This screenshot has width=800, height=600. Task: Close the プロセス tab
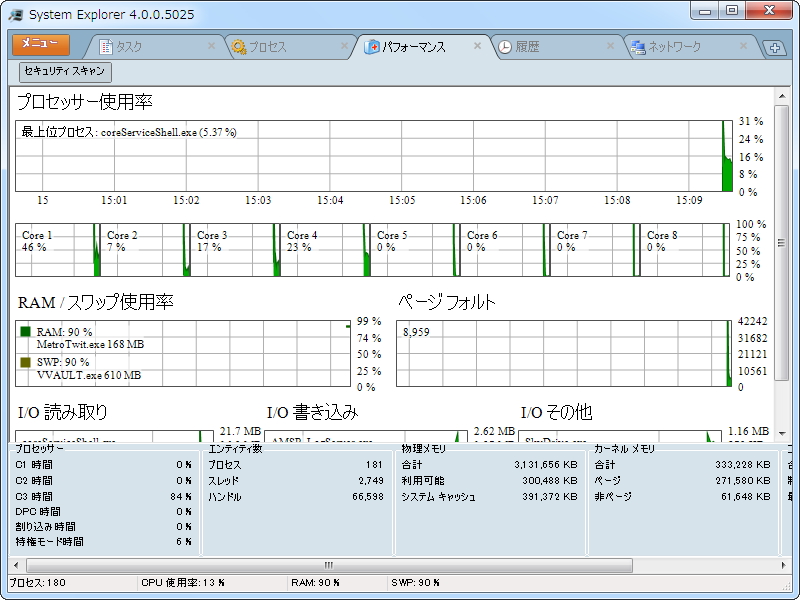[344, 46]
